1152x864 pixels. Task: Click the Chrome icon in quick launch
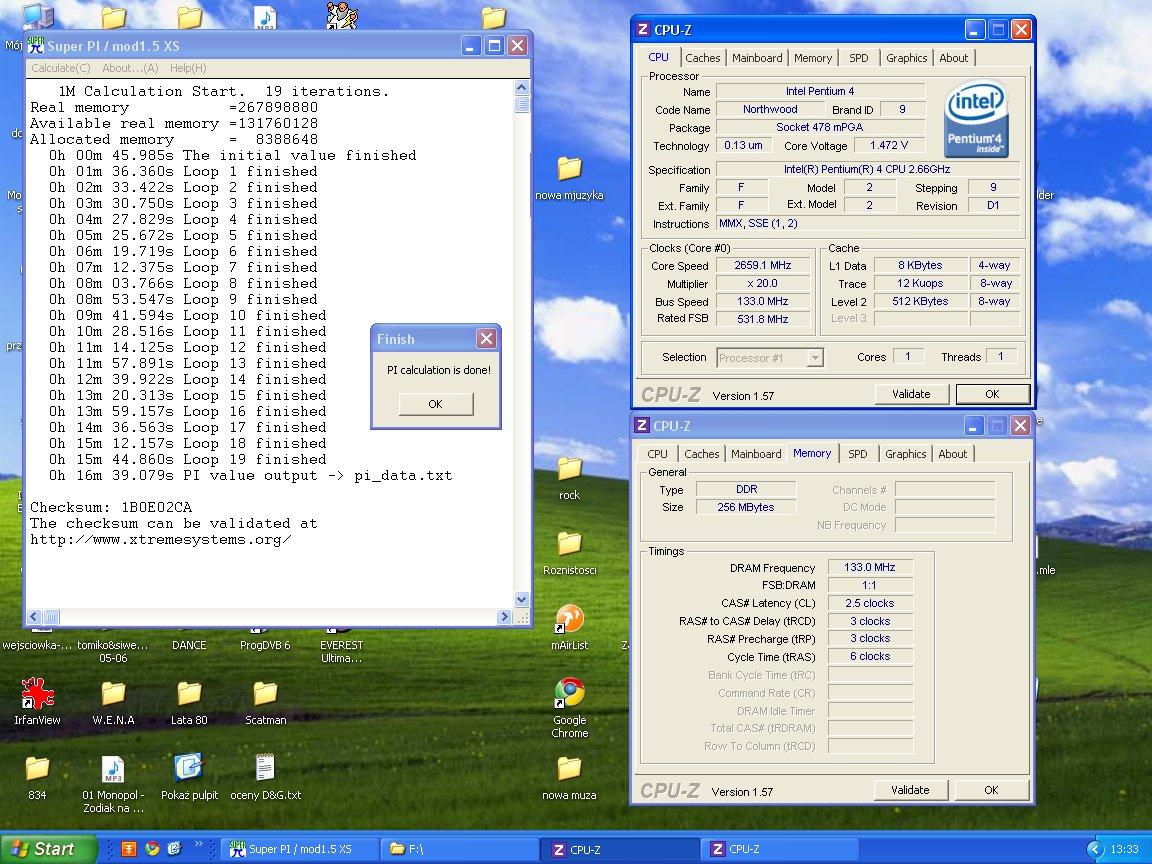(x=152, y=849)
